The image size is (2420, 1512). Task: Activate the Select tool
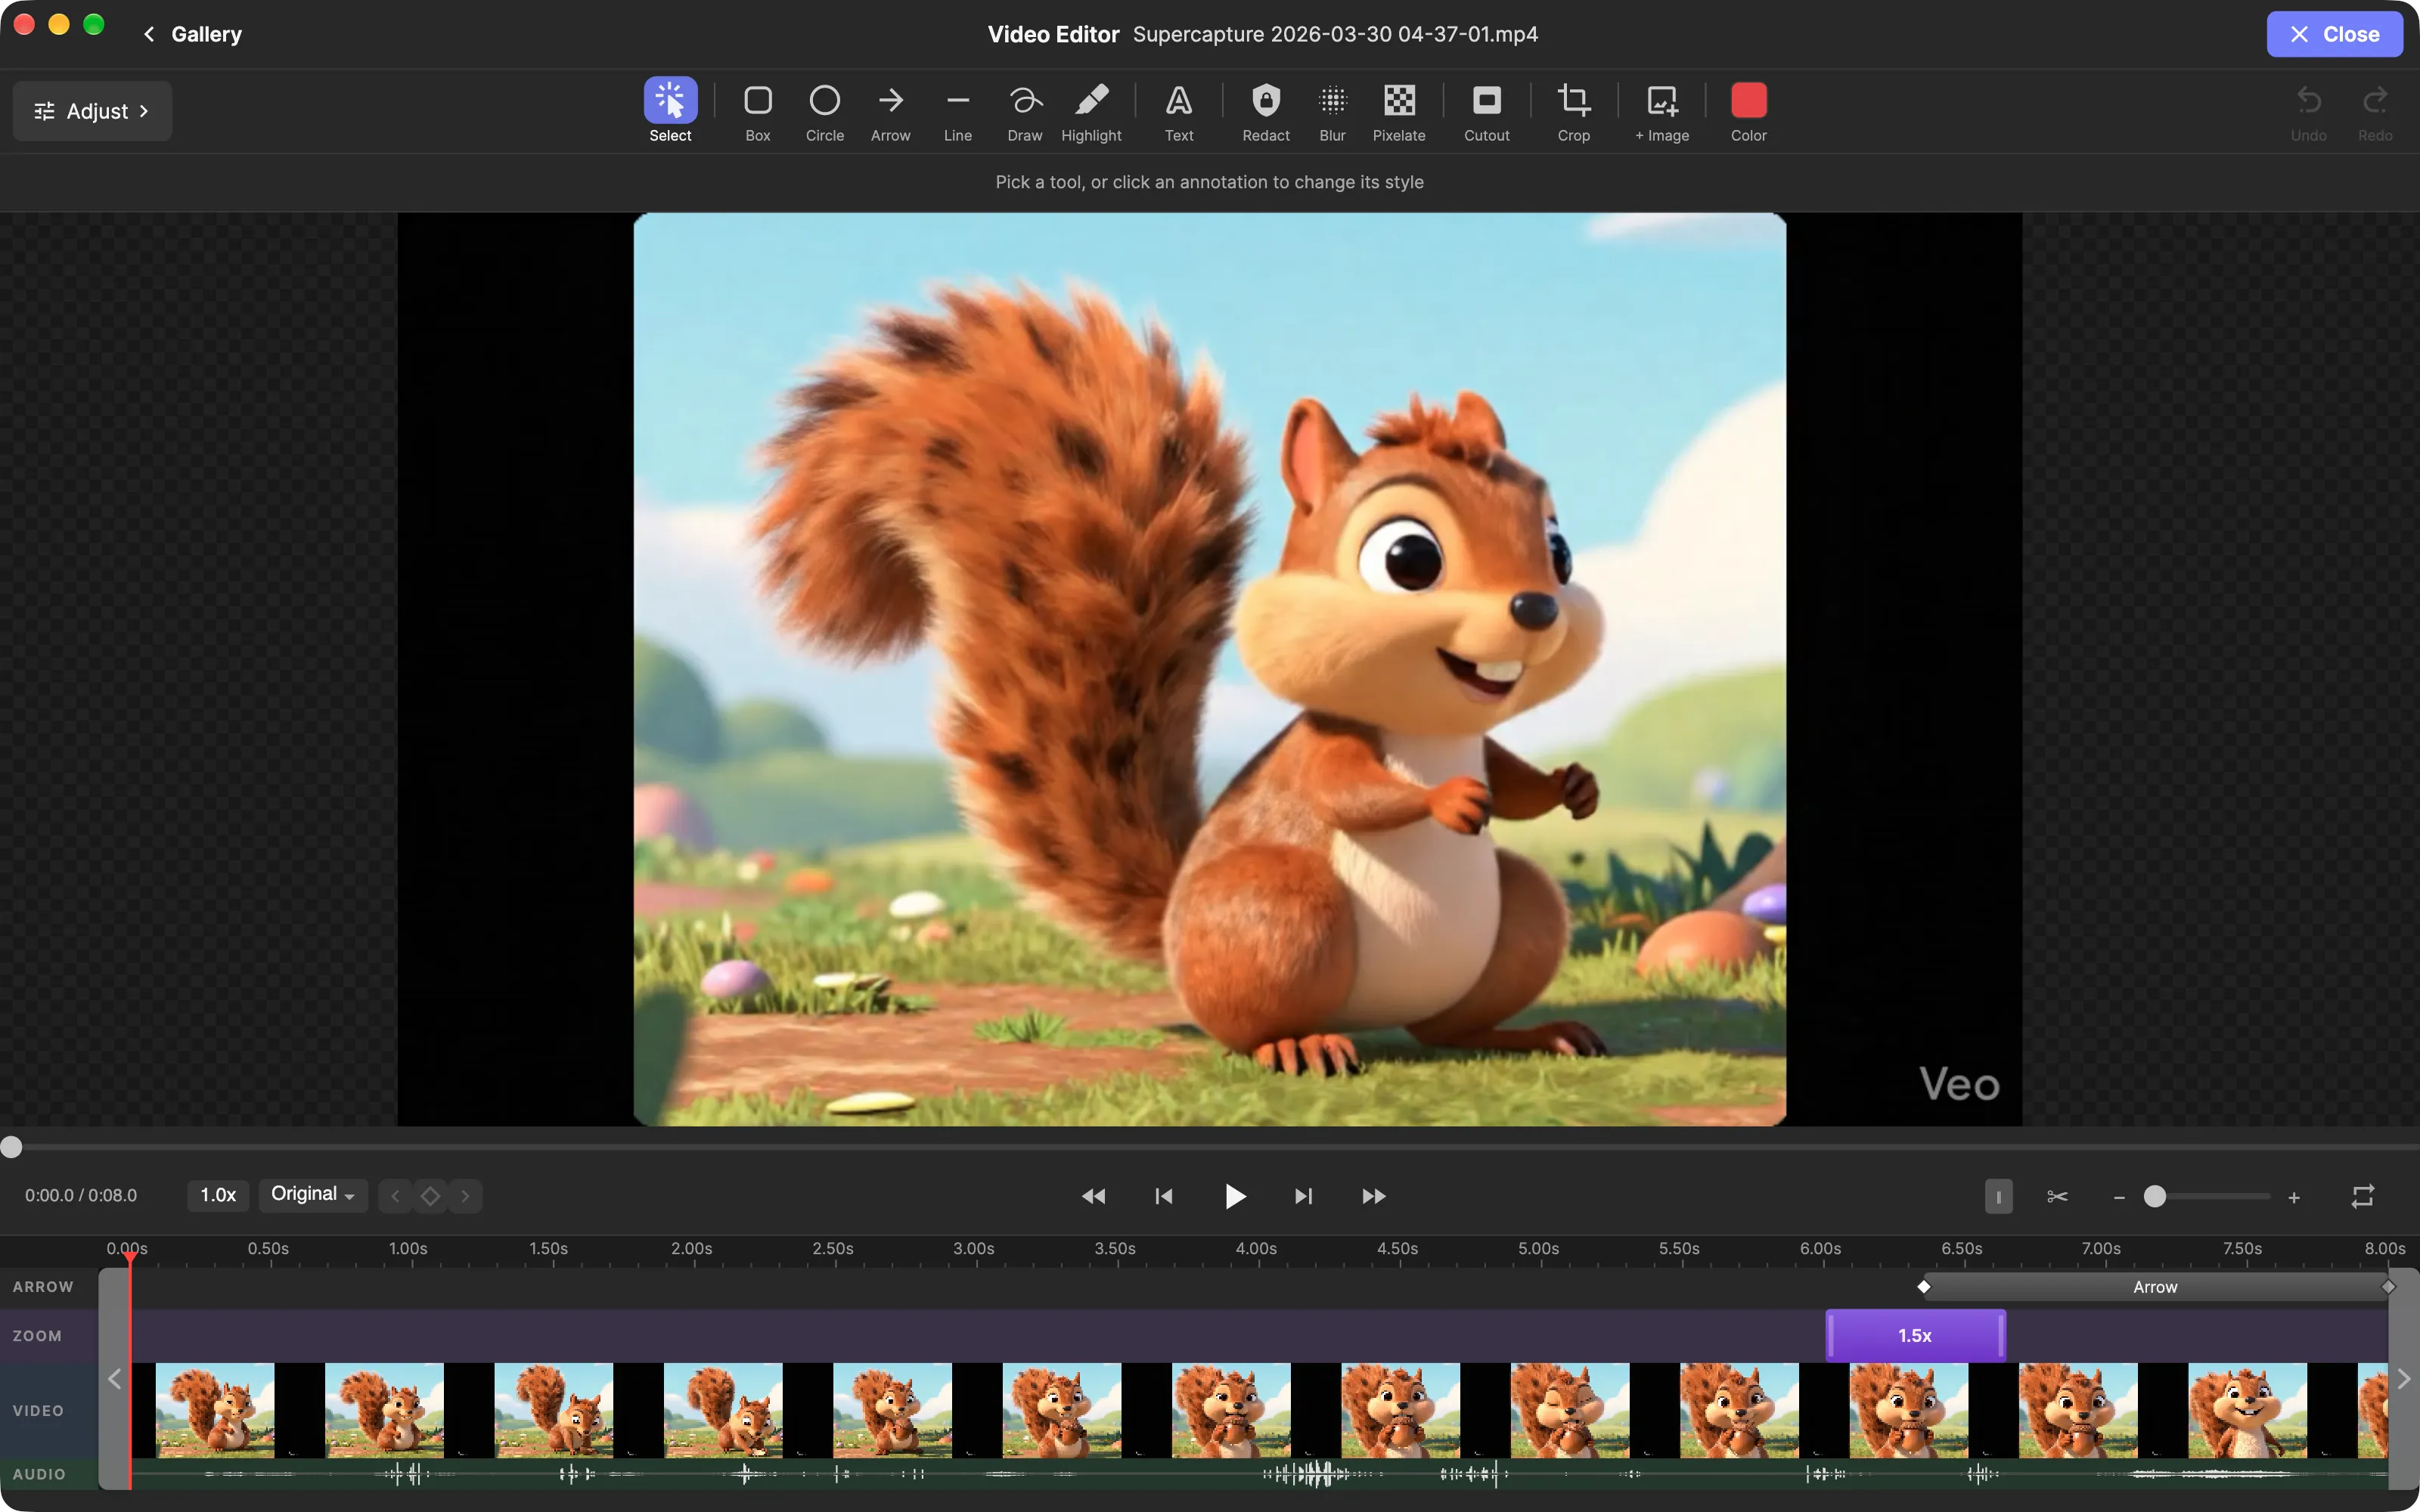pyautogui.click(x=670, y=110)
